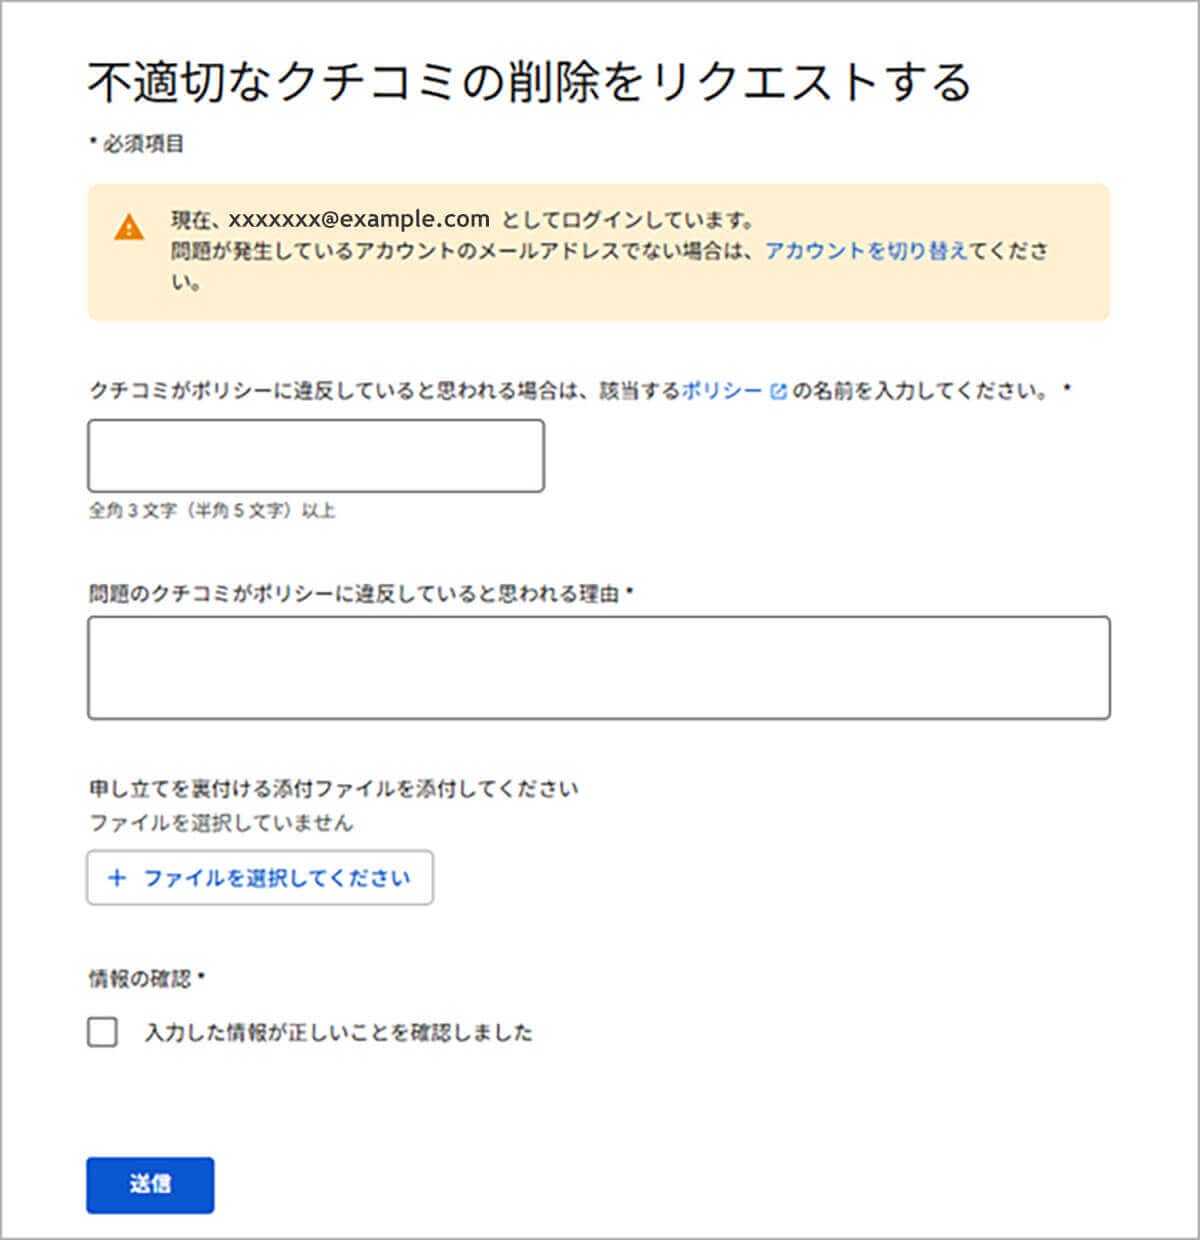Click the 入力した情報が正しいことを確認しました label text
Viewport: 1200px width, 1240px height.
[x=338, y=1033]
